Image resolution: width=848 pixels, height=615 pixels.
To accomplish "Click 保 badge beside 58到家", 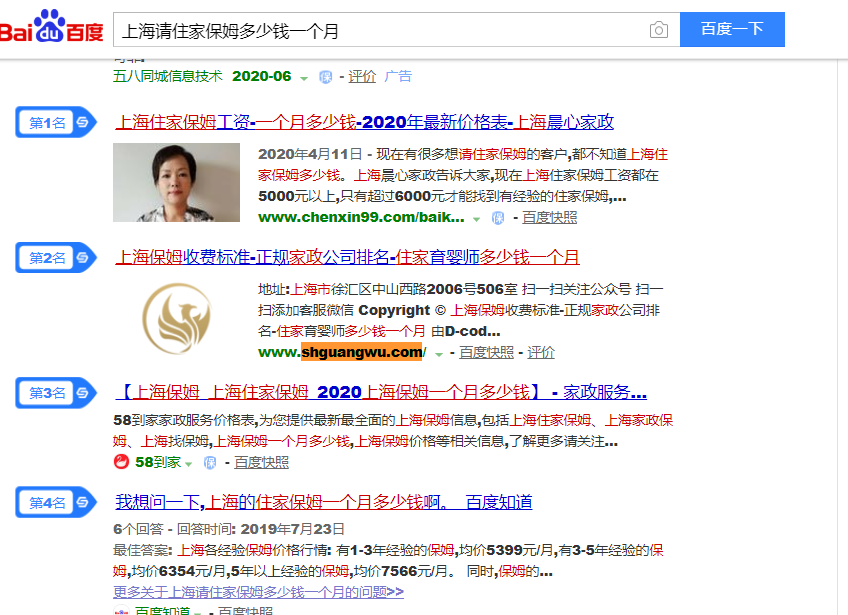I will (210, 462).
